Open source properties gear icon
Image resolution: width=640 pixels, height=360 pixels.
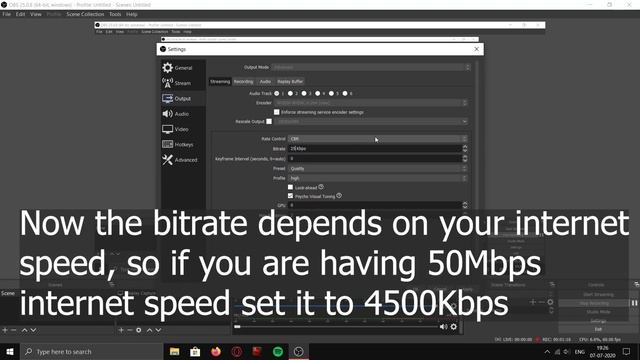click(139, 330)
